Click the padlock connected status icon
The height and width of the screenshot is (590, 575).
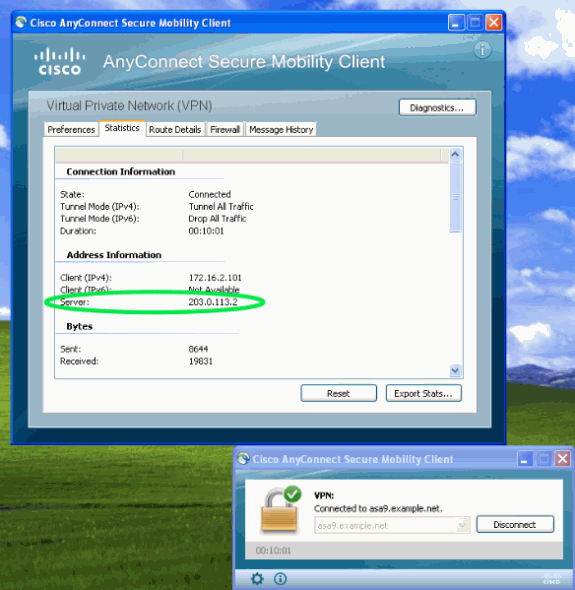point(281,509)
